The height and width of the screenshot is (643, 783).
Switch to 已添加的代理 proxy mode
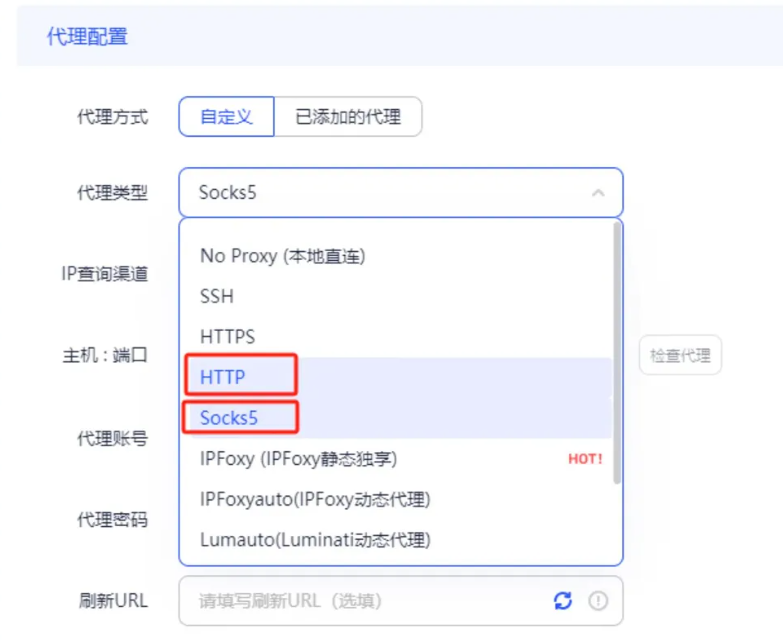point(348,117)
